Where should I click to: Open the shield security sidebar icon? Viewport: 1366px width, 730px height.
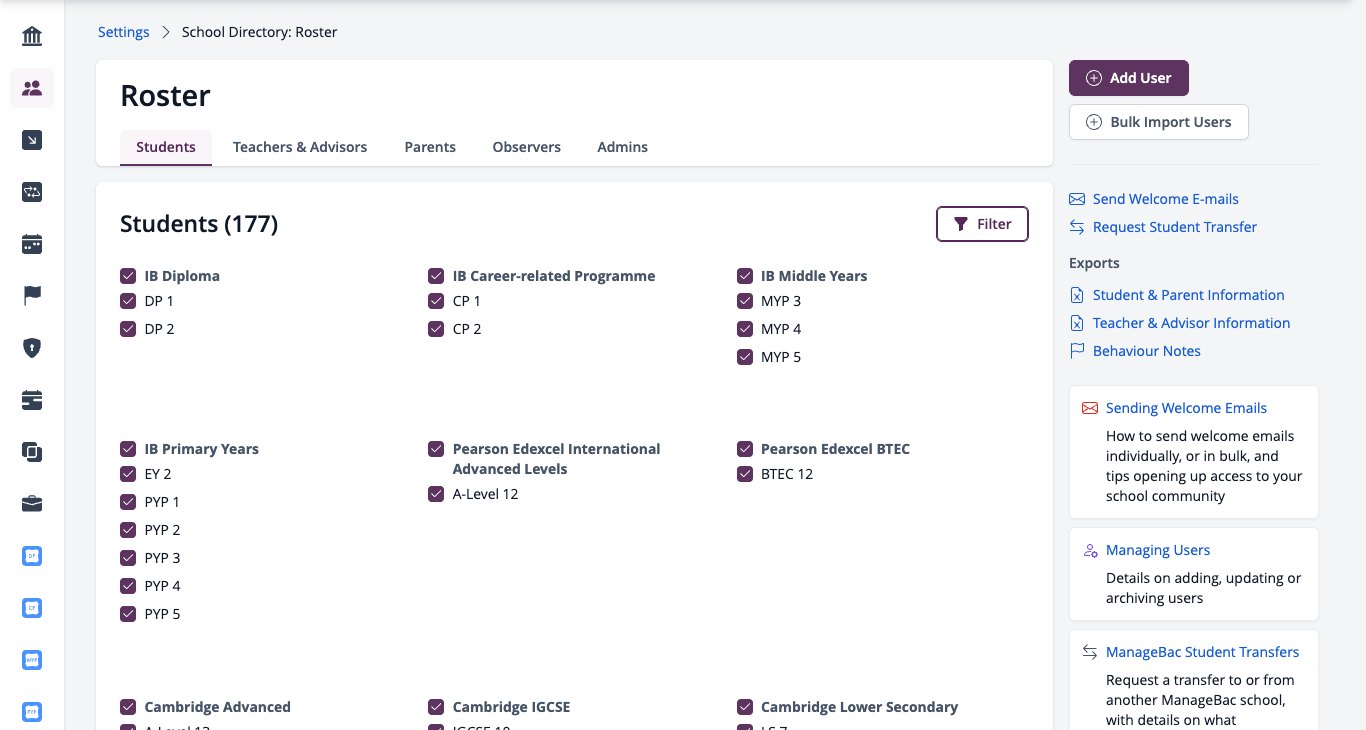tap(32, 348)
